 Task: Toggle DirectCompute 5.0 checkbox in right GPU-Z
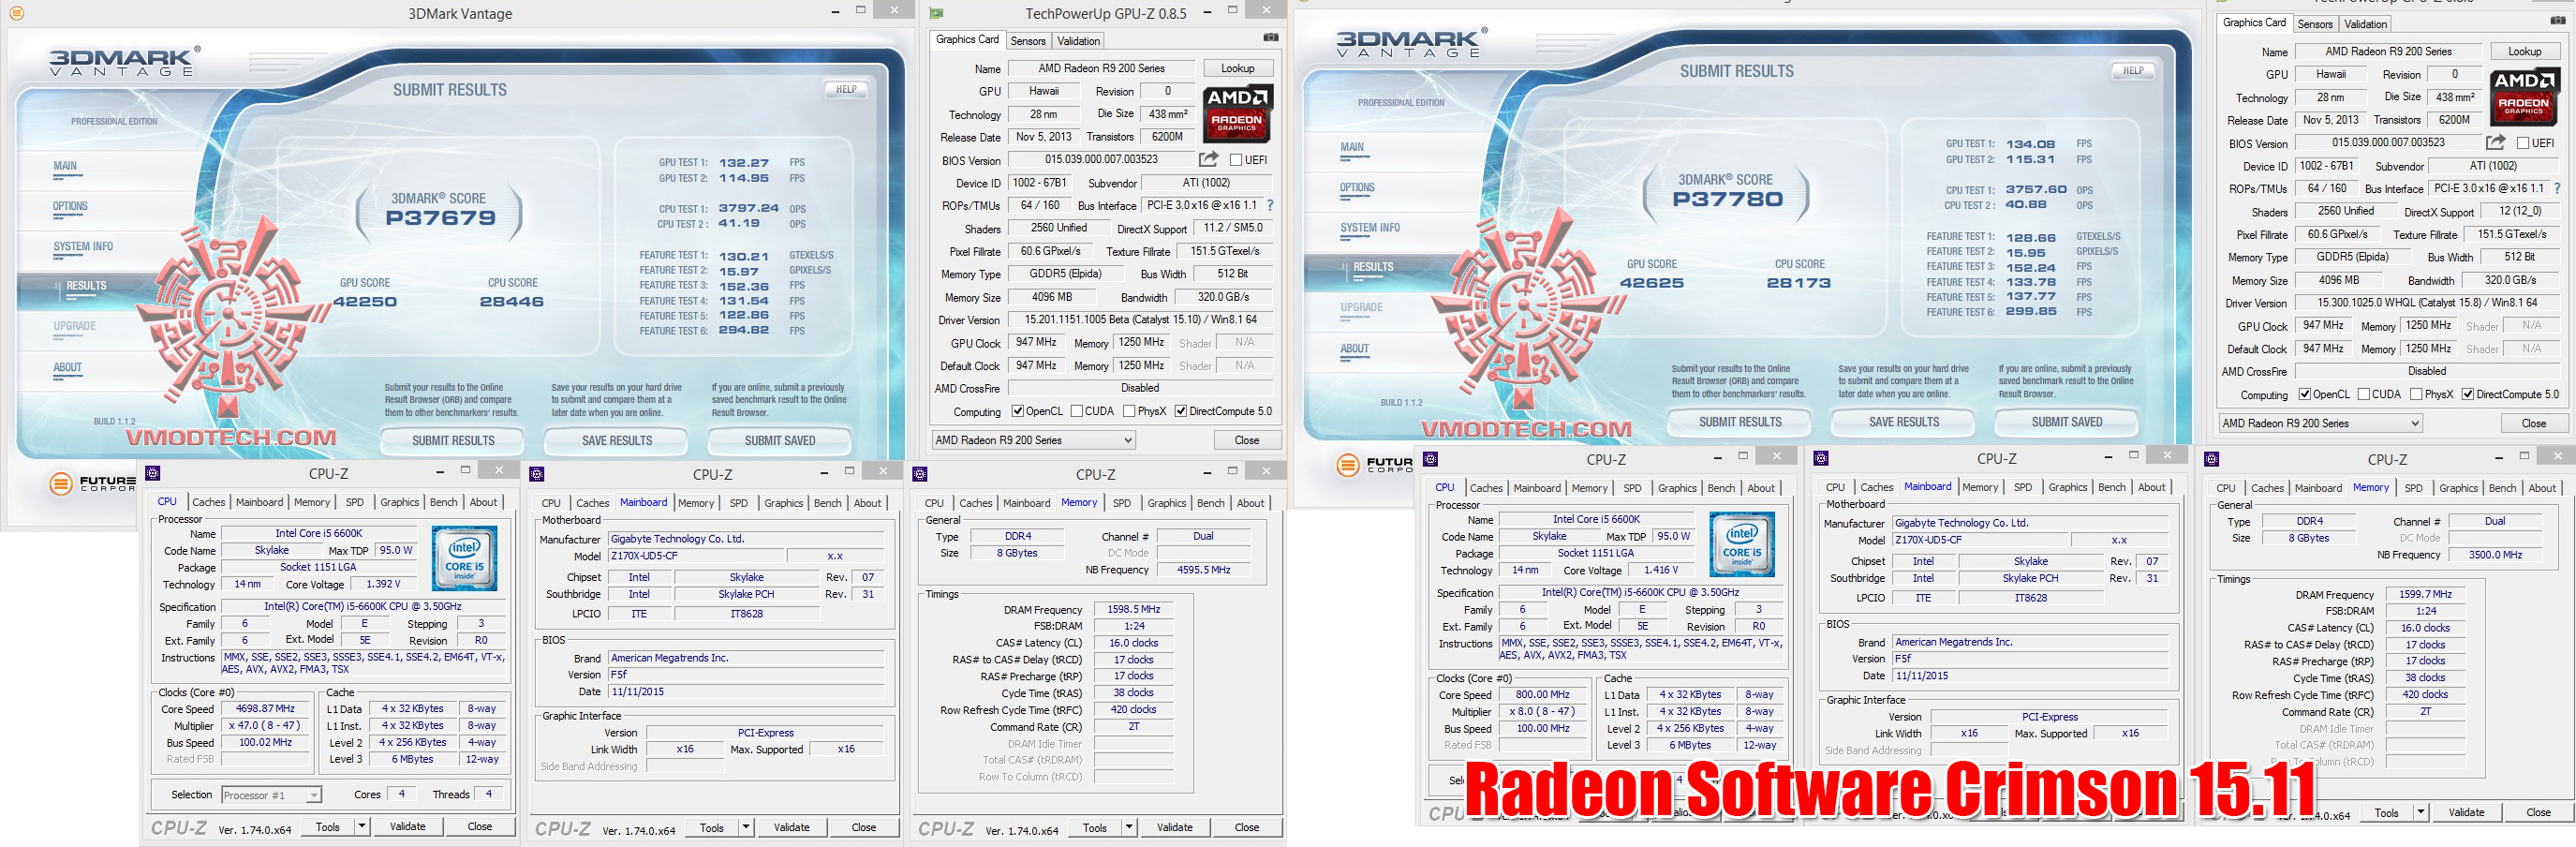(2468, 394)
